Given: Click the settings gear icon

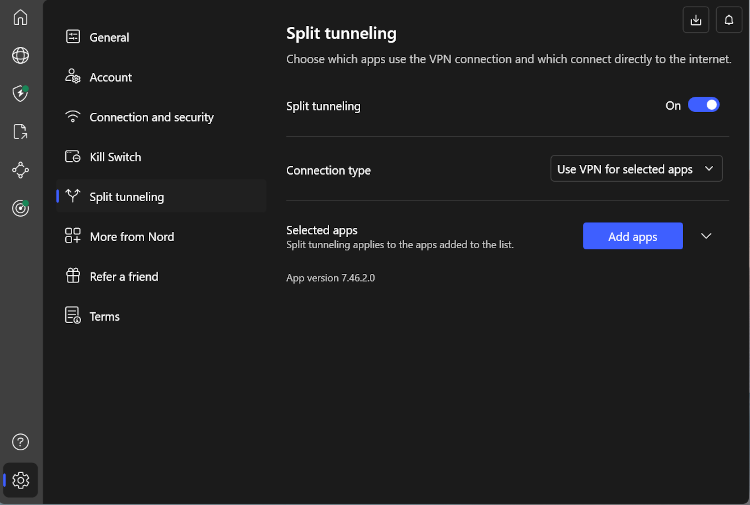Looking at the screenshot, I should click(x=20, y=480).
